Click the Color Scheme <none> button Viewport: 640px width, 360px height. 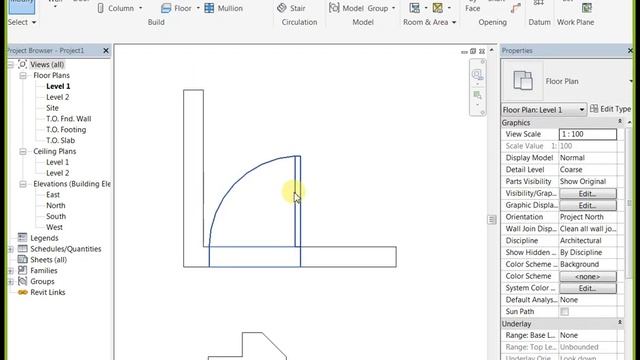[x=588, y=276]
